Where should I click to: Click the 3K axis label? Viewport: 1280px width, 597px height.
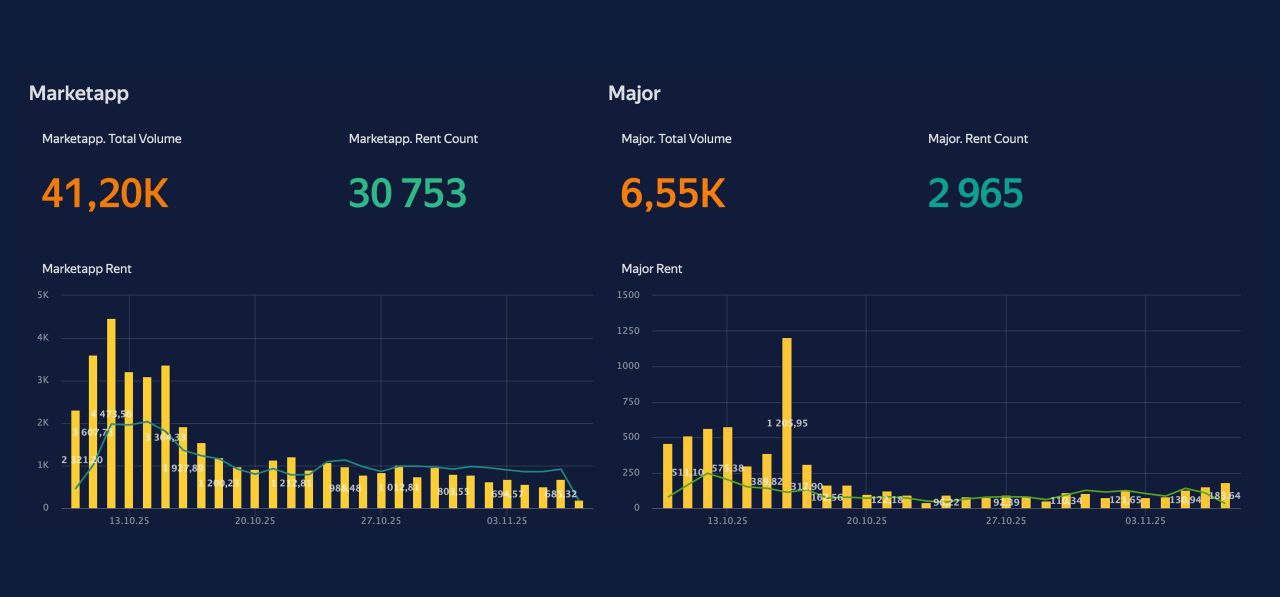(x=43, y=380)
